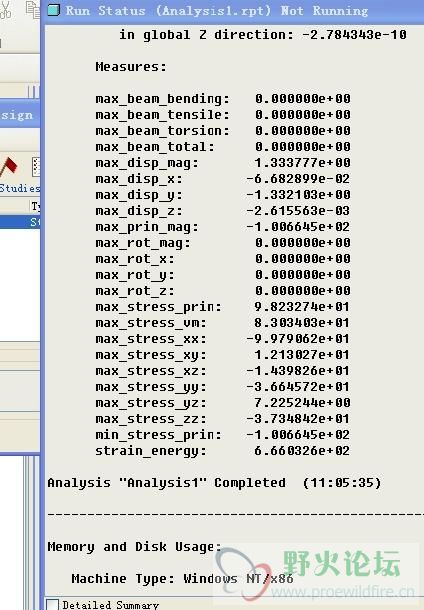
Task: Click the Measures heading in report
Action: [x=131, y=67]
